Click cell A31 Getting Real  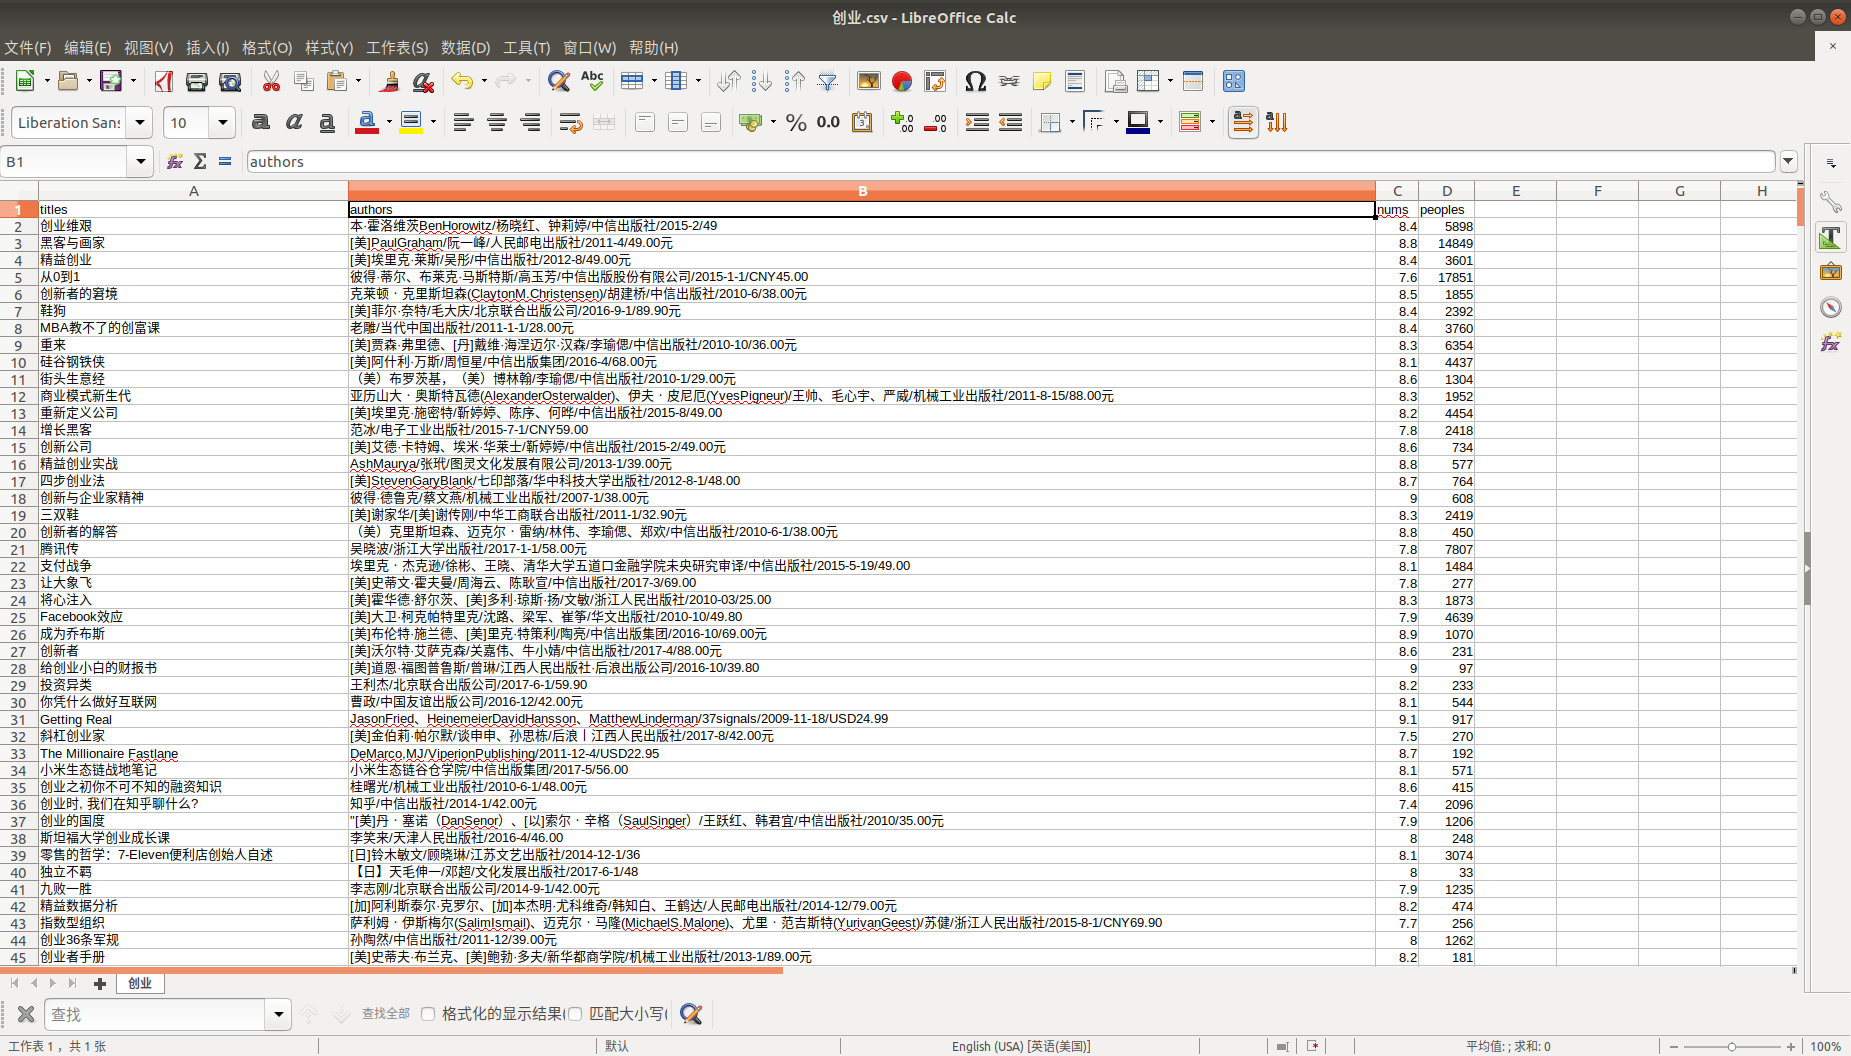point(193,719)
